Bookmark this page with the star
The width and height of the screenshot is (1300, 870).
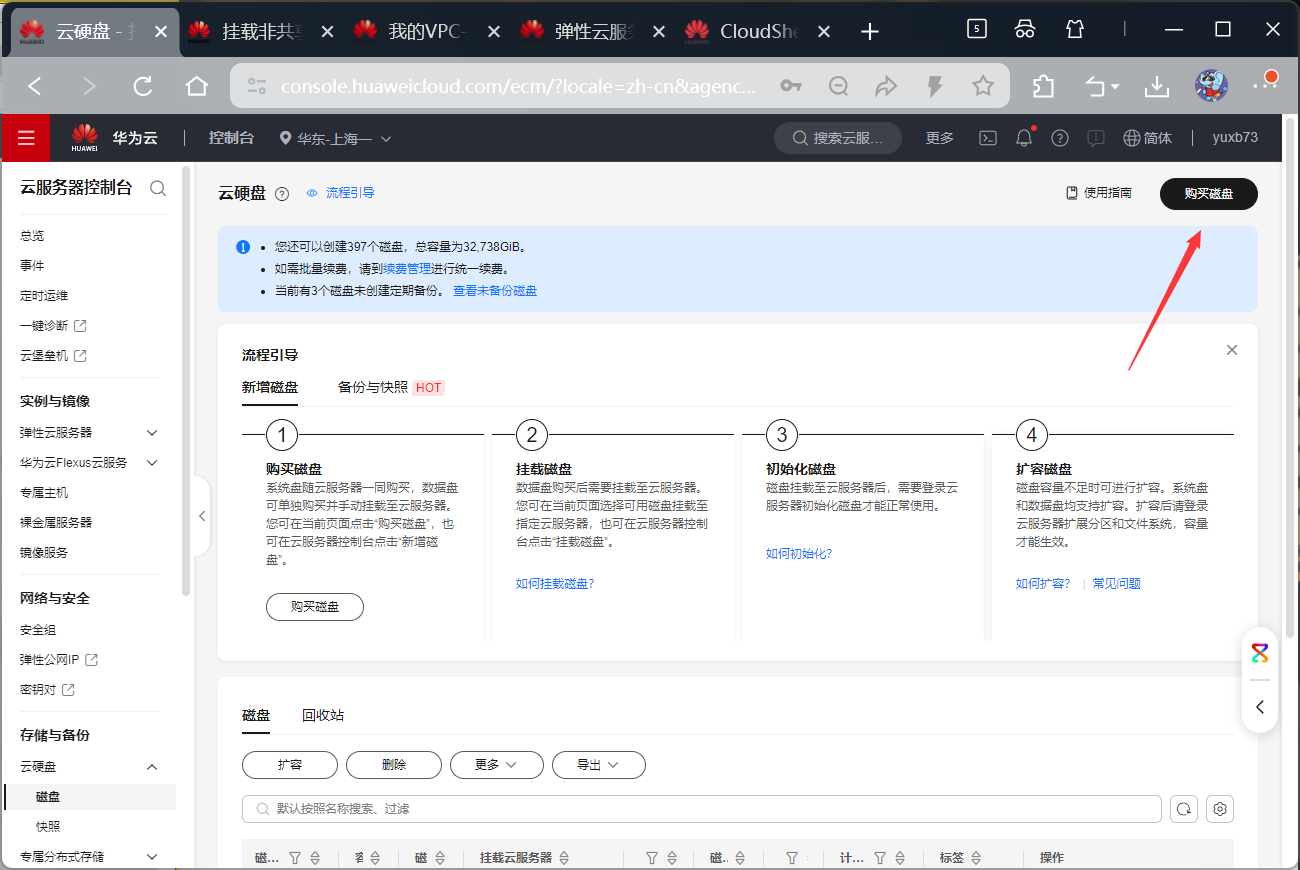tap(983, 87)
